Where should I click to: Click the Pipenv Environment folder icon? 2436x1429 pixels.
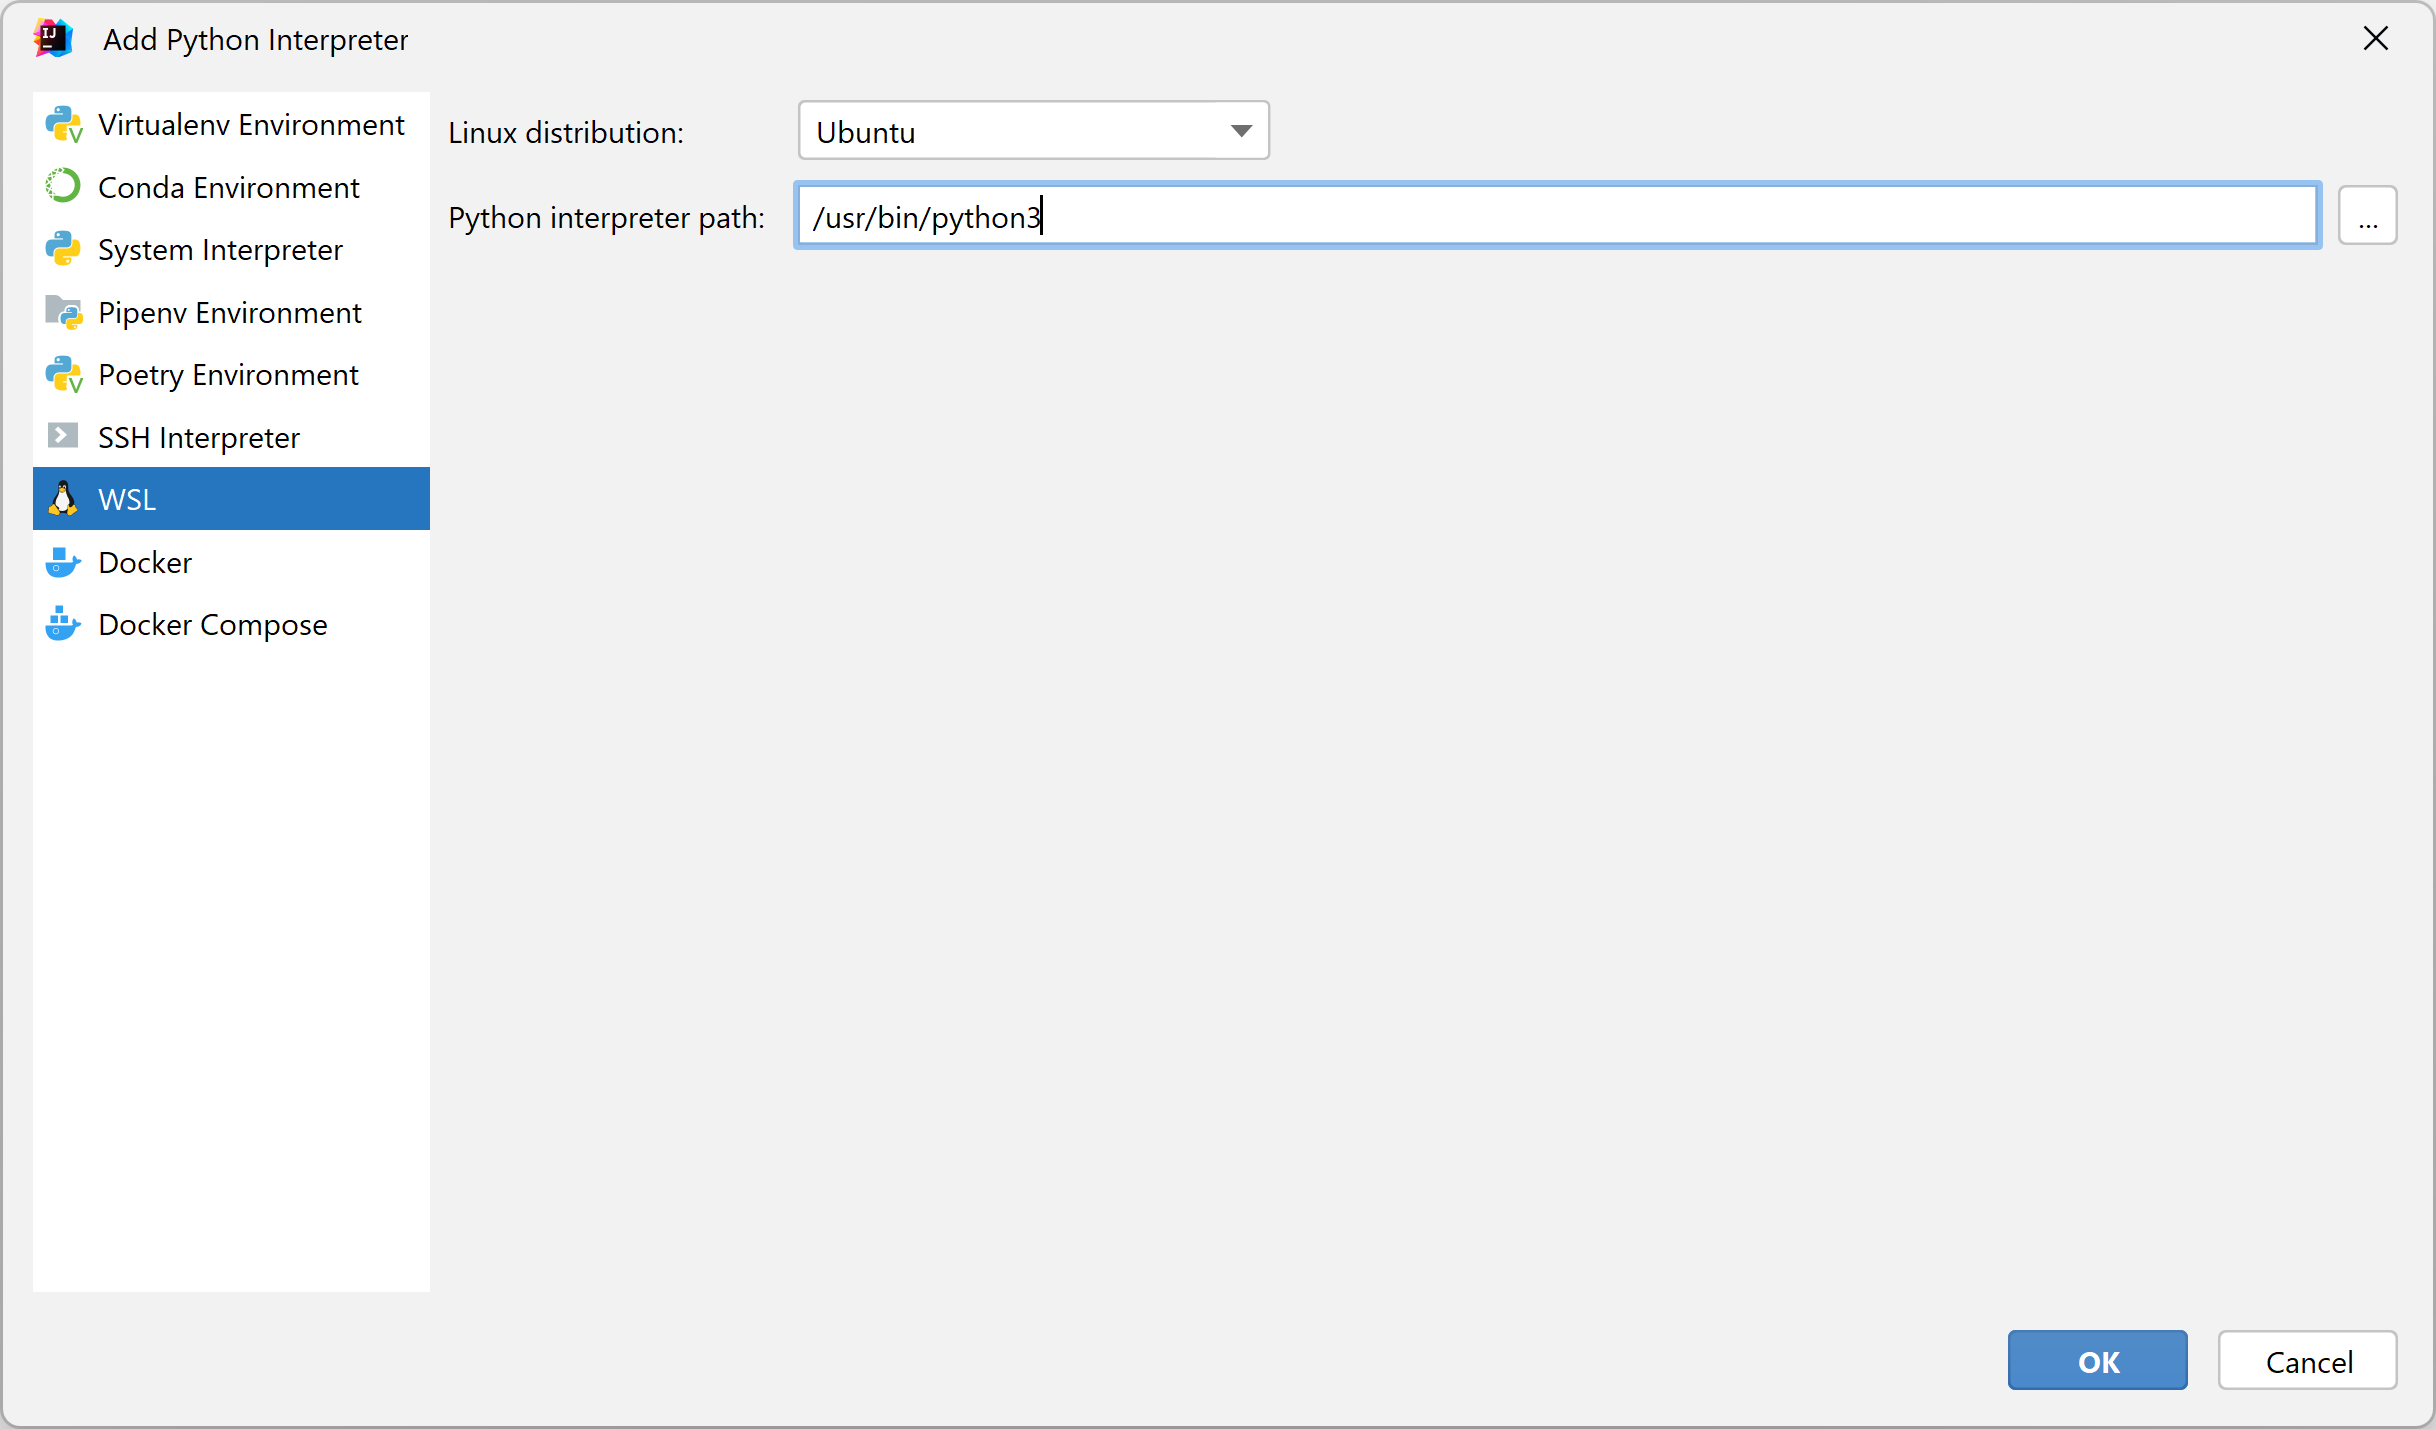coord(63,312)
